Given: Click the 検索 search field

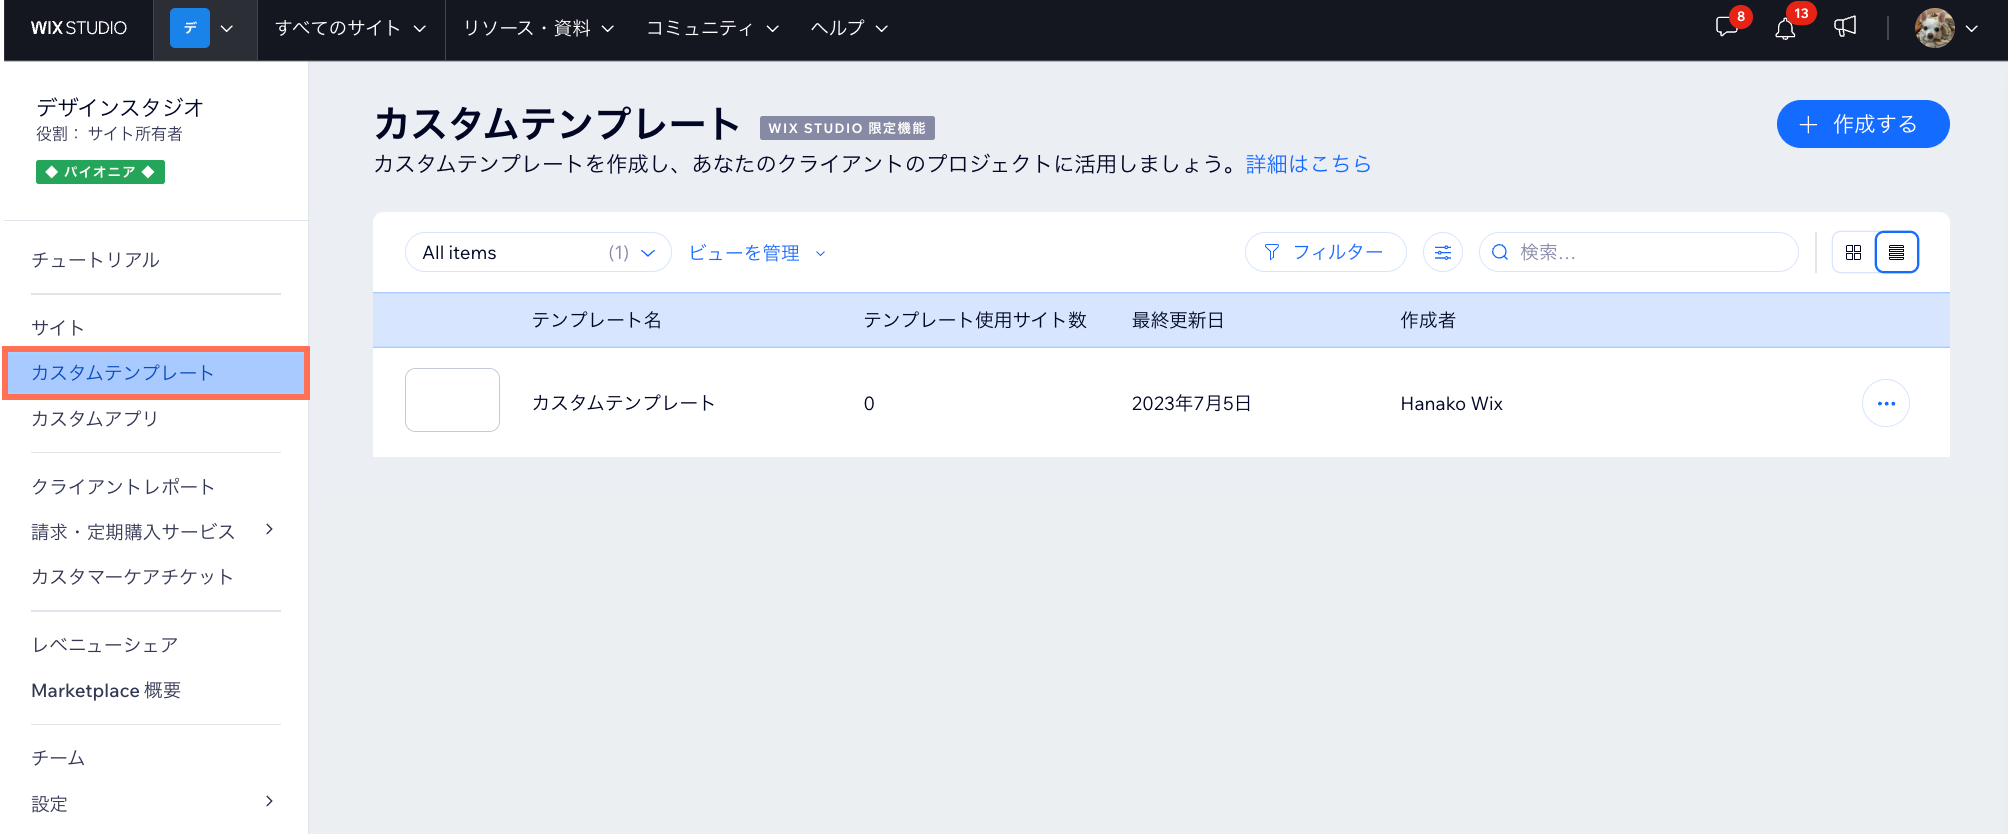Looking at the screenshot, I should tap(1638, 252).
